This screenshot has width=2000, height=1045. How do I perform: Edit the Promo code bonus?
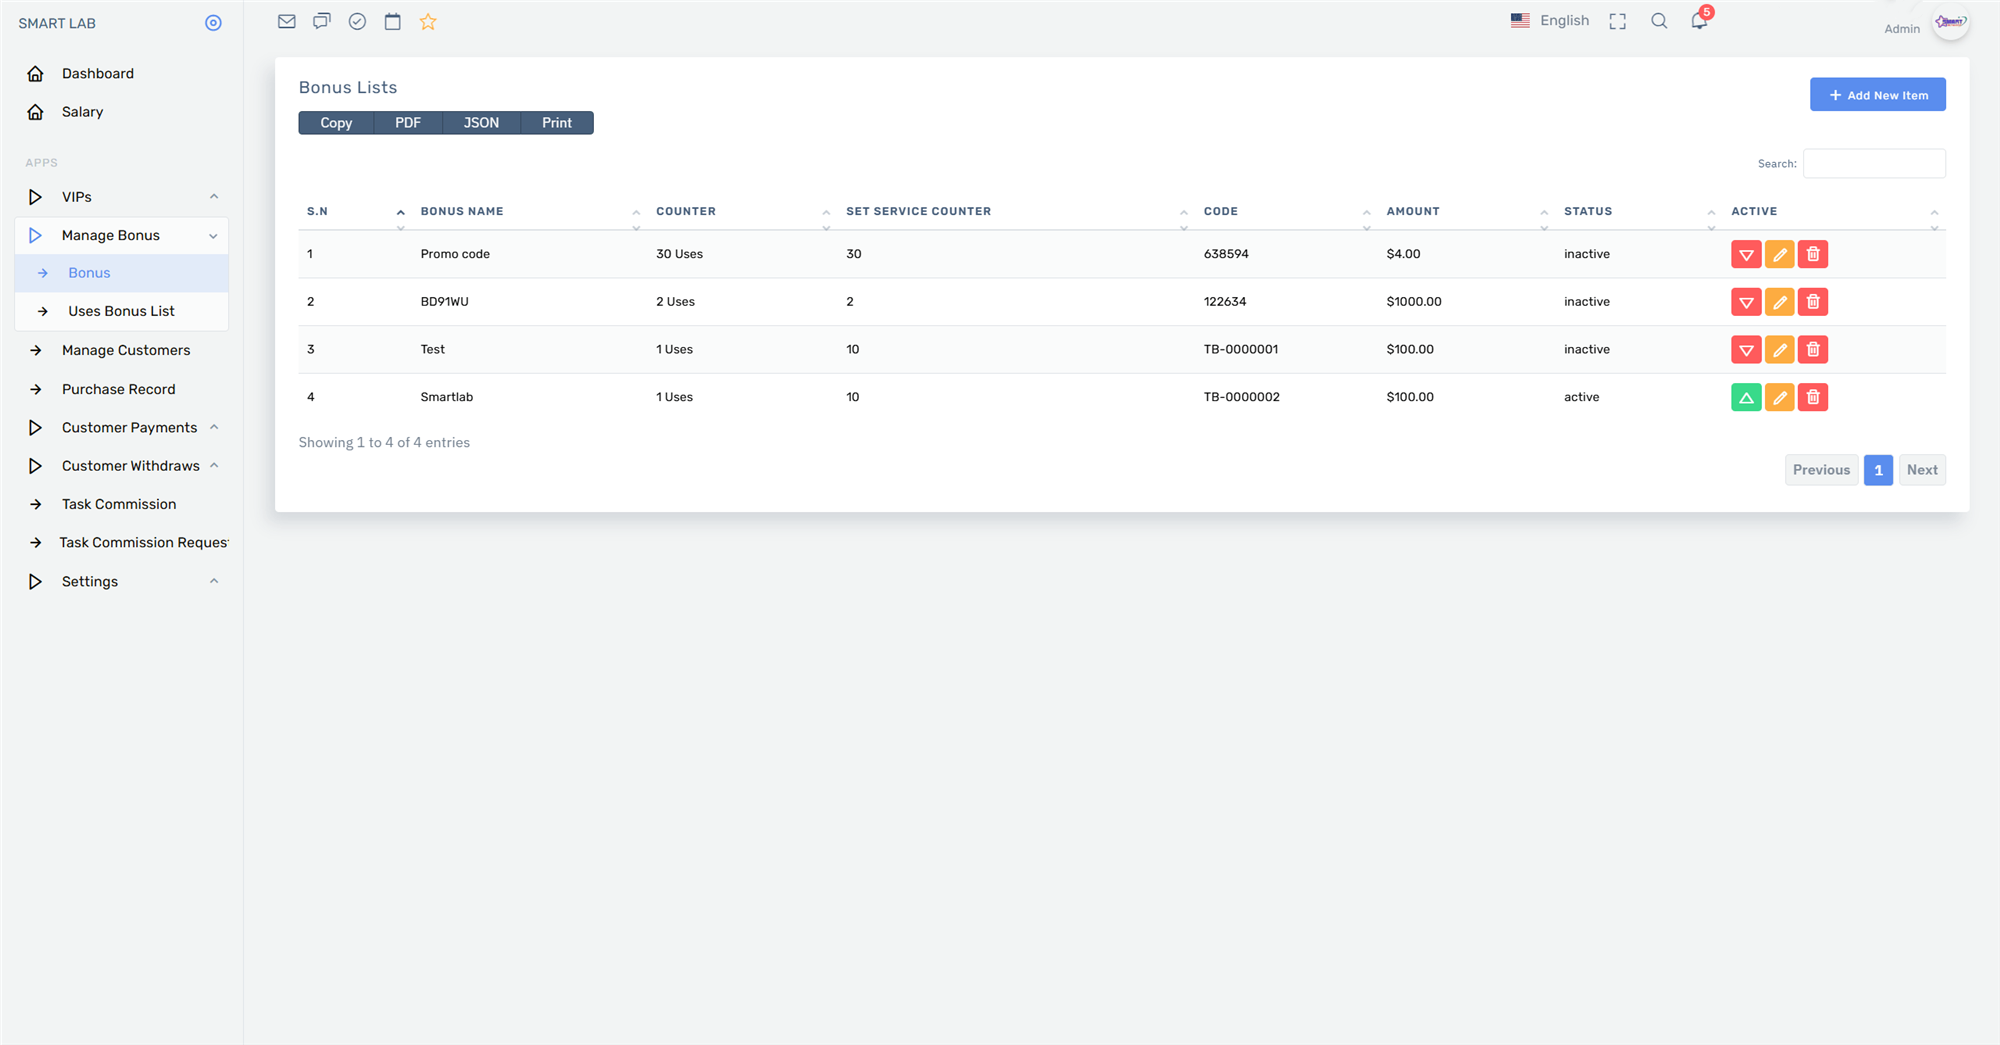click(x=1780, y=254)
